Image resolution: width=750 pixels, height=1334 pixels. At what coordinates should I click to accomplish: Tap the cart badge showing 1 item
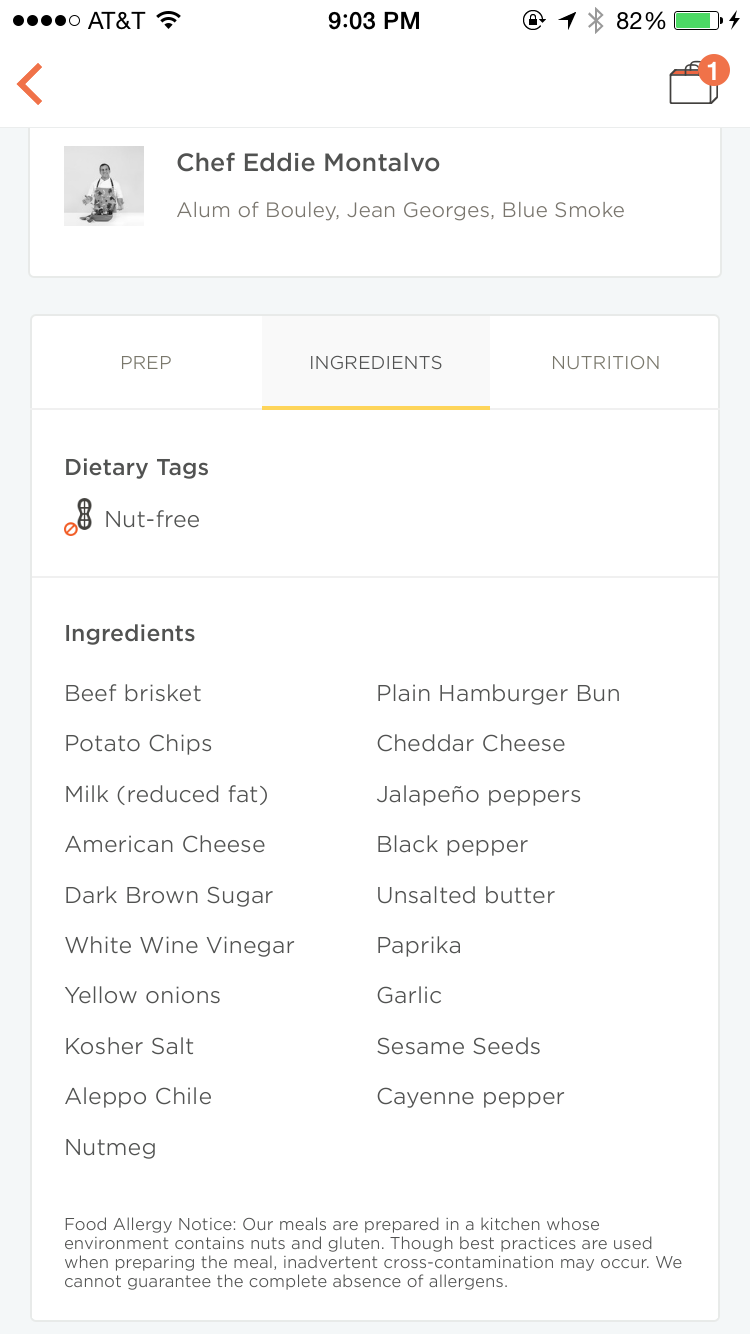coord(712,70)
